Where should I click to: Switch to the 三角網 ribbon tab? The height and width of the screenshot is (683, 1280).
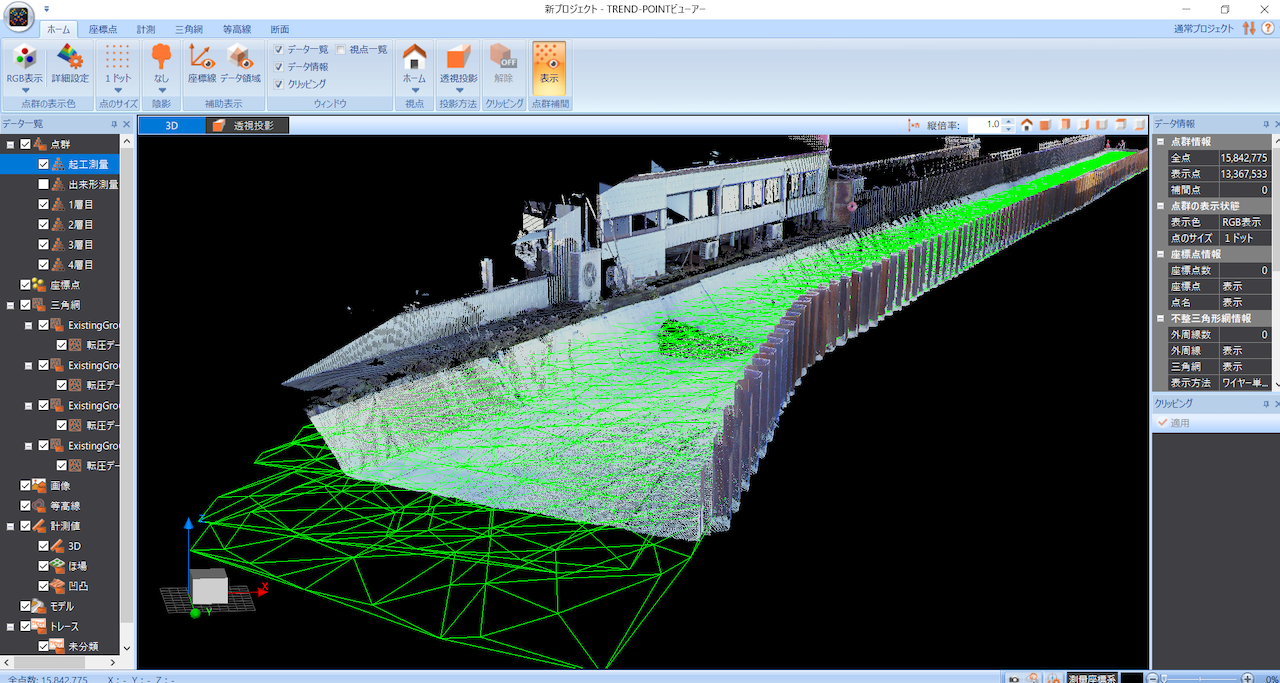pos(191,29)
